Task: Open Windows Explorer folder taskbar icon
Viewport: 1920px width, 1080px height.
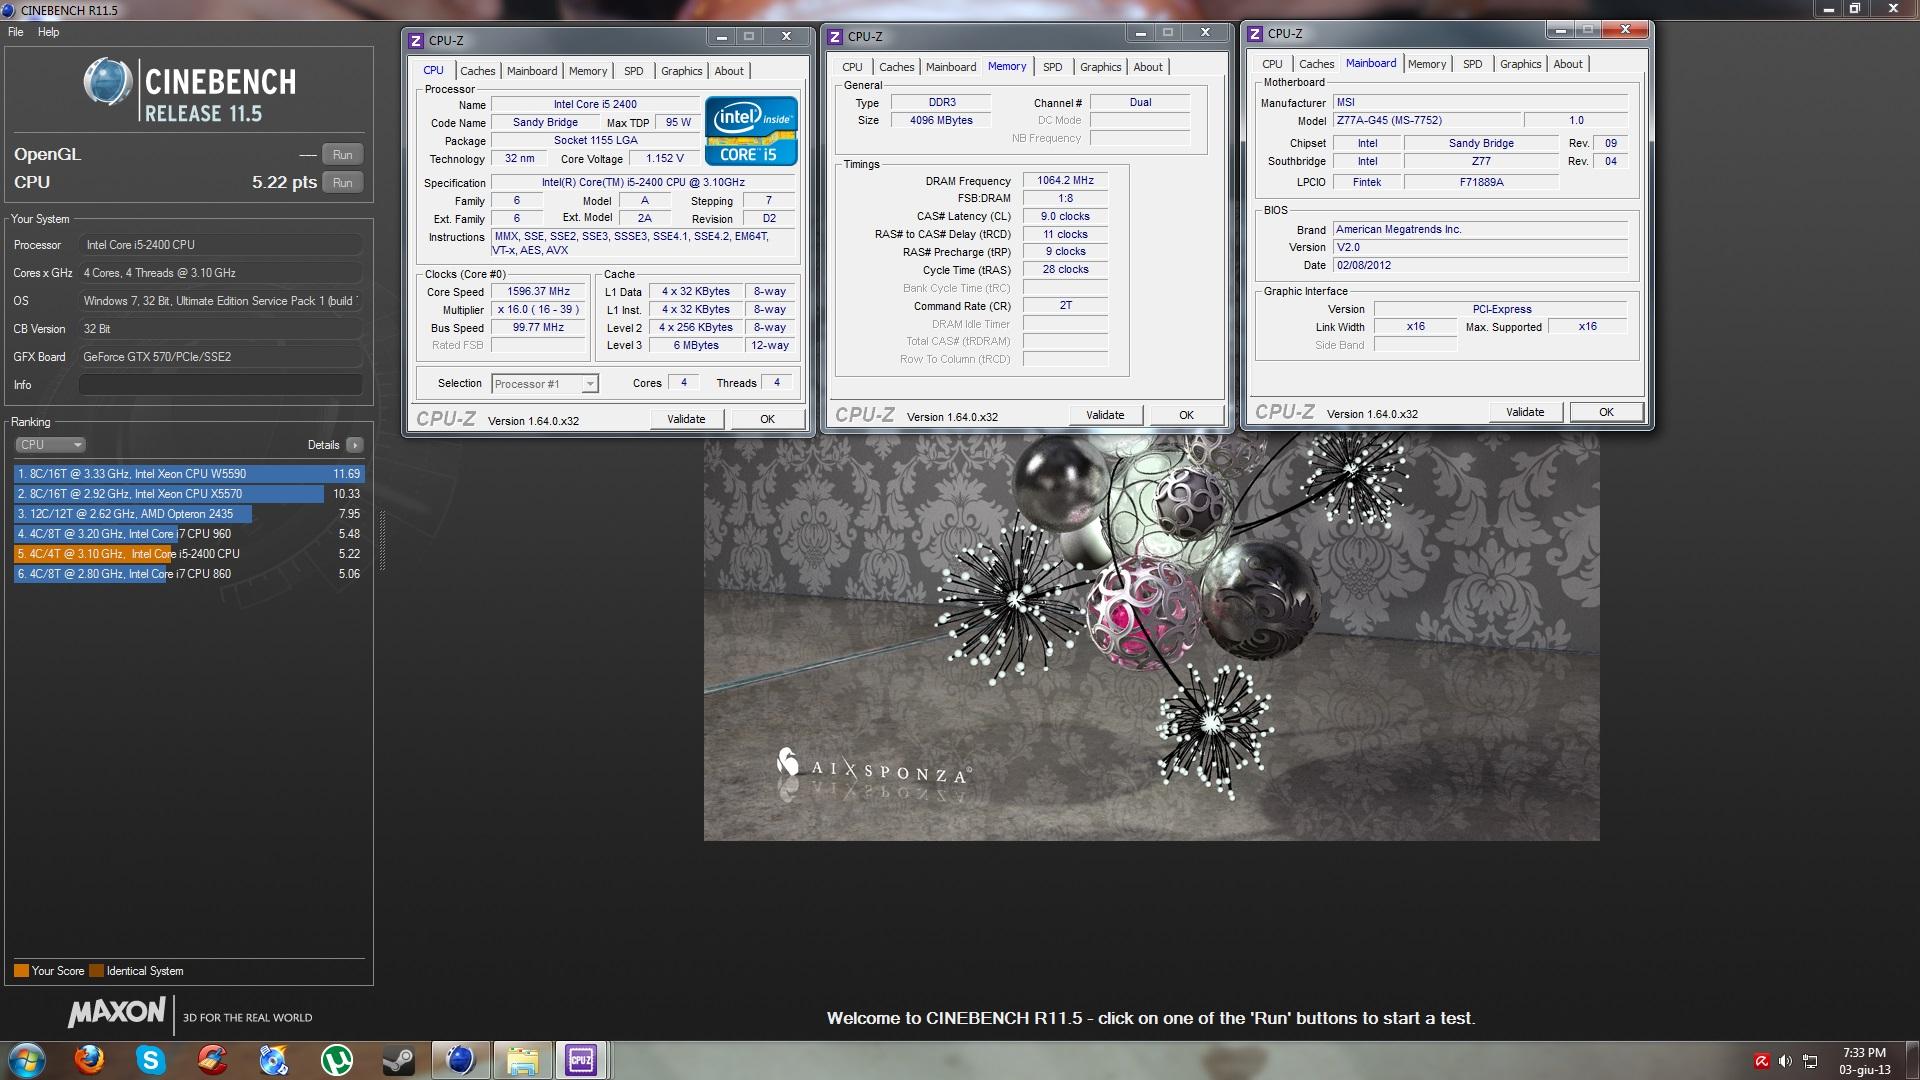Action: tap(522, 1060)
